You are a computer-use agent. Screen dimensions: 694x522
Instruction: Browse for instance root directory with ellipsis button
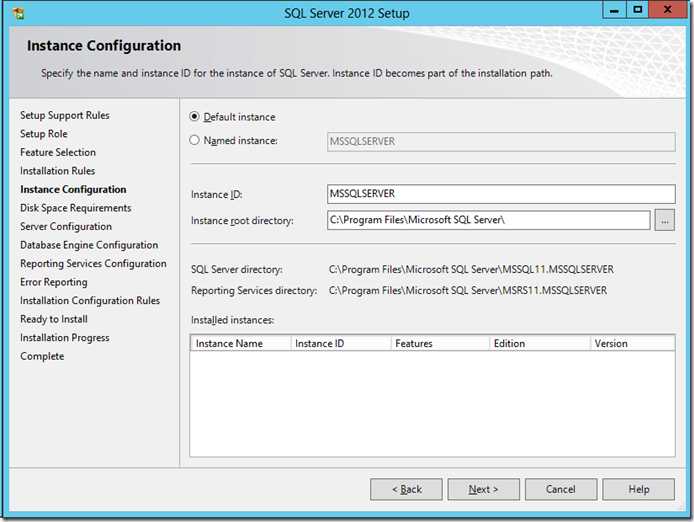point(665,220)
